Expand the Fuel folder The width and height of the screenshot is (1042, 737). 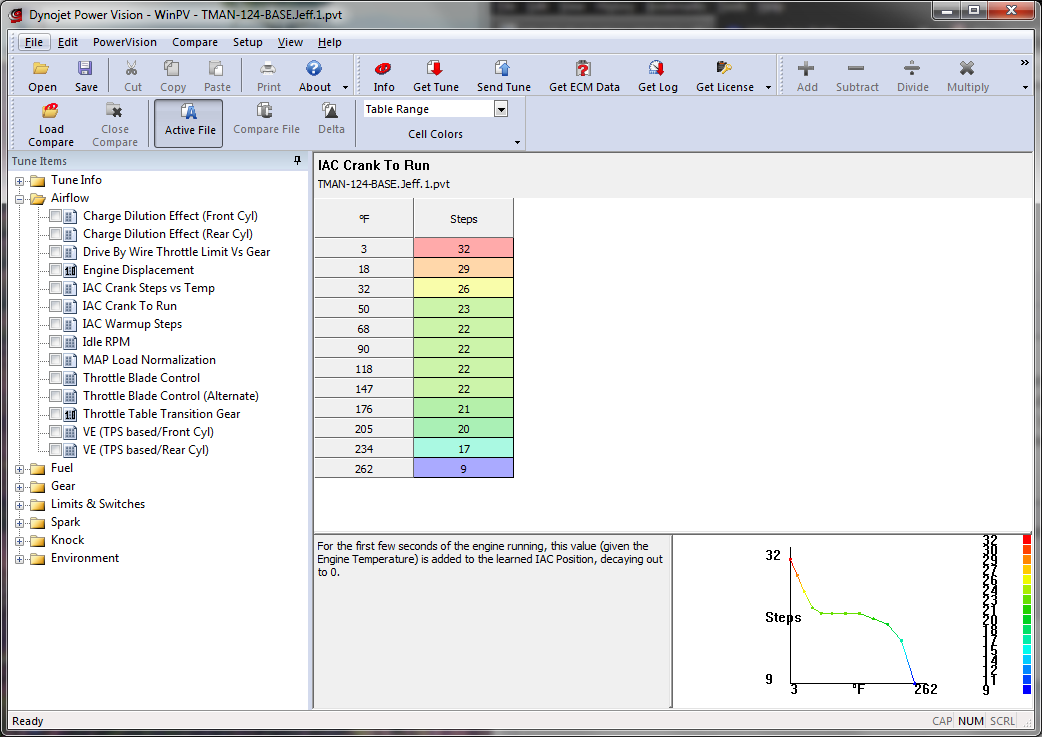pyautogui.click(x=20, y=468)
